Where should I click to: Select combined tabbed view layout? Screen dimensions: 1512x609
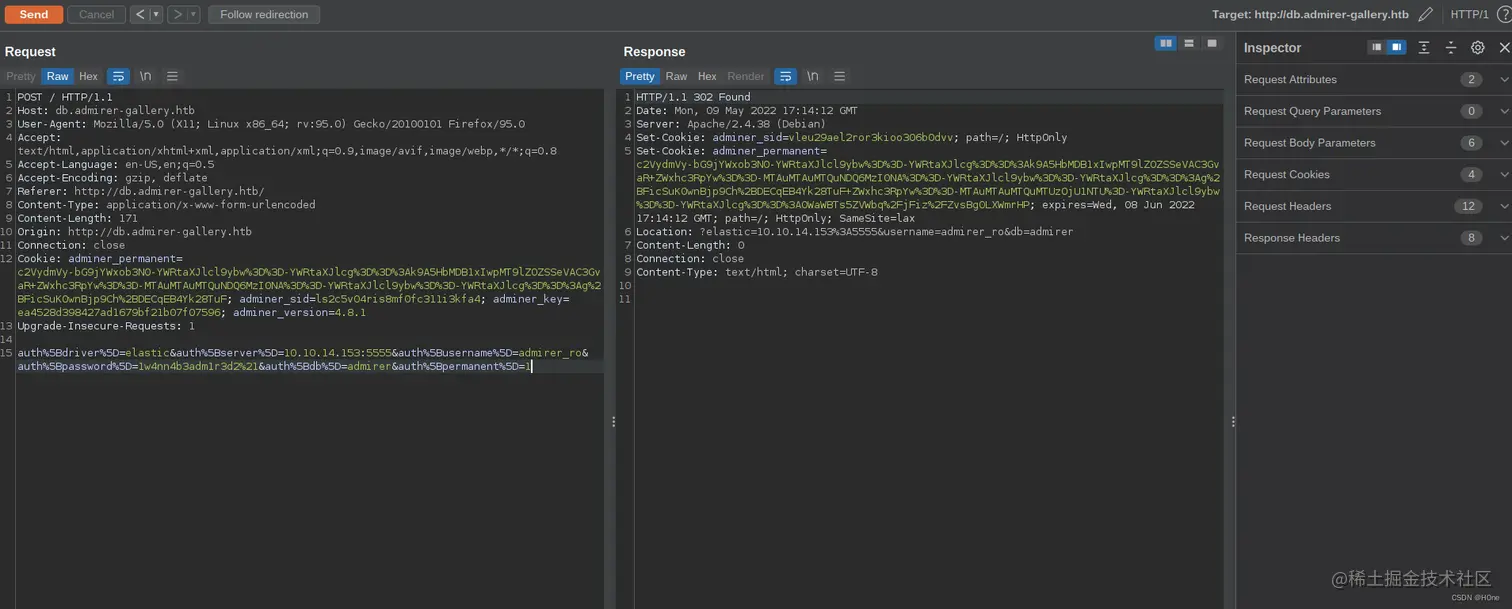pyautogui.click(x=1212, y=43)
